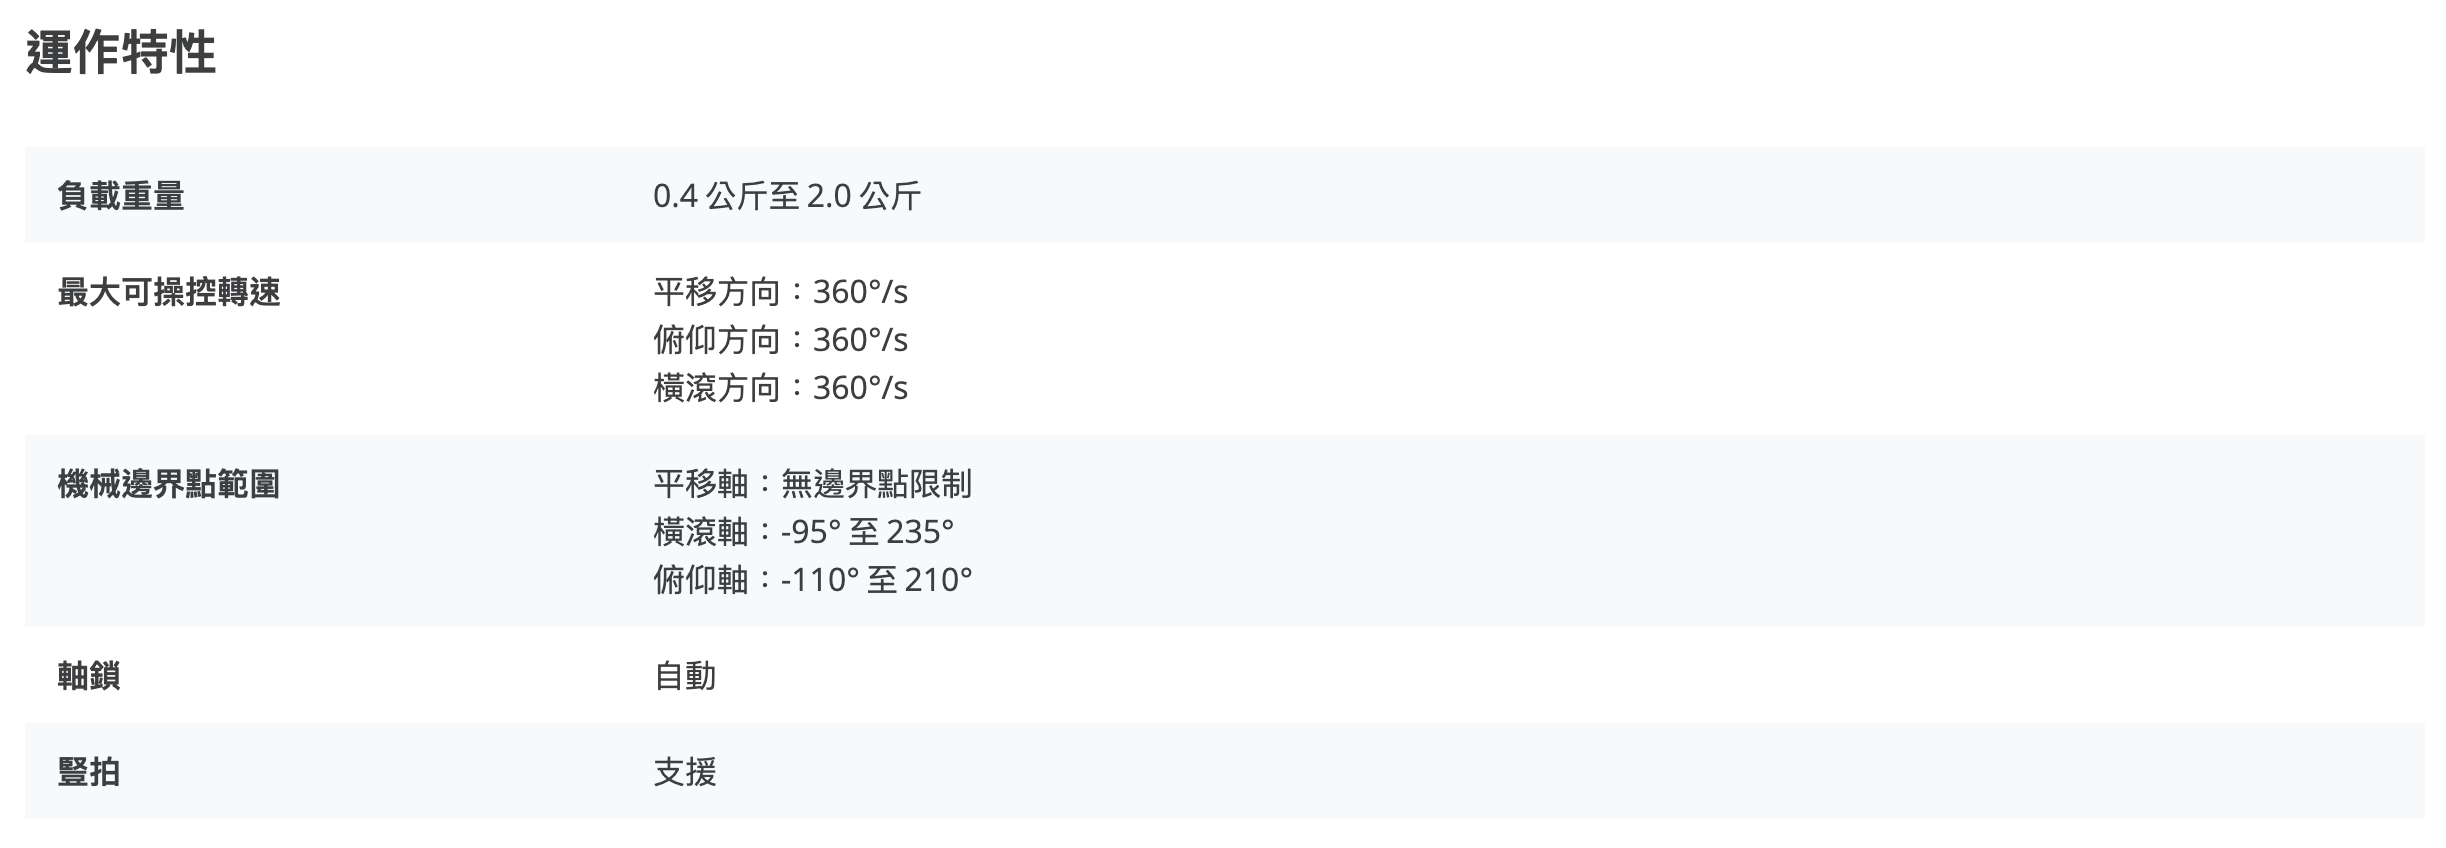Select the 最大可操控轉速 label
Screen dimensions: 2446x848
point(169,292)
